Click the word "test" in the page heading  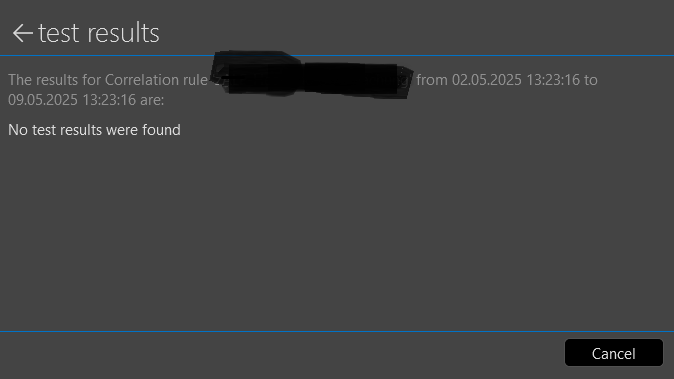coord(58,34)
